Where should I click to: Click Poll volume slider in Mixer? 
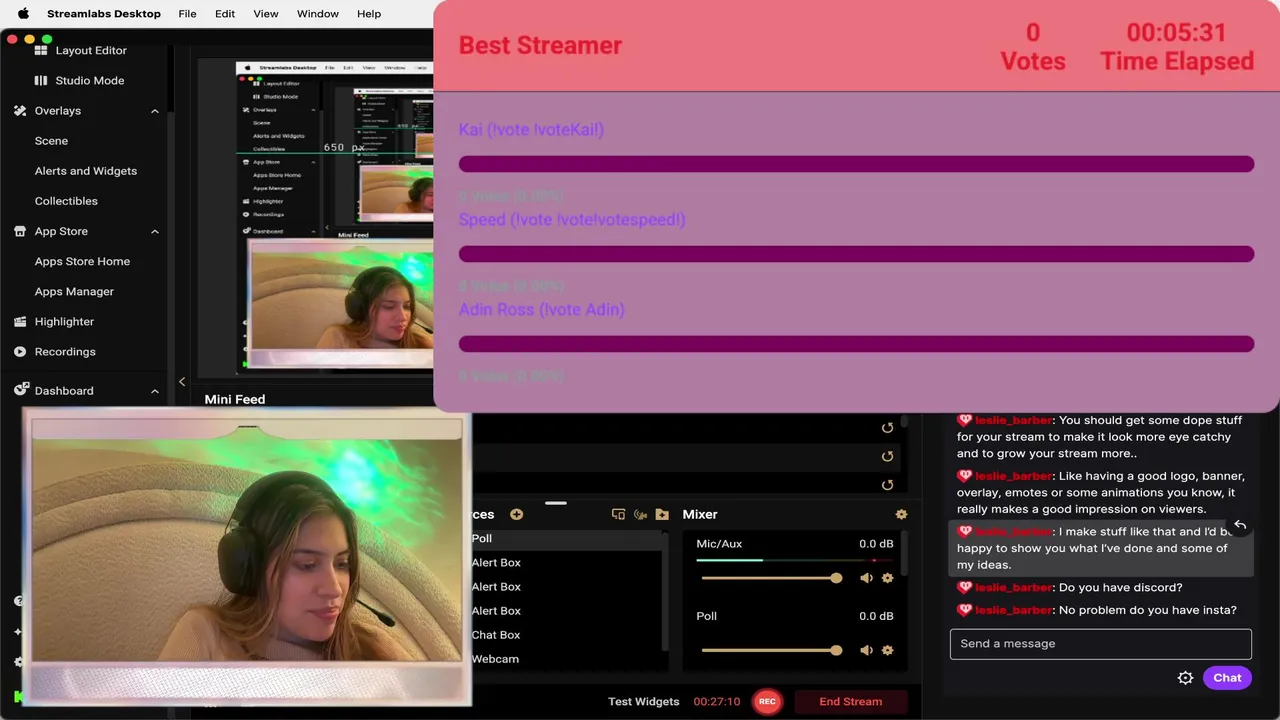pyautogui.click(x=771, y=650)
